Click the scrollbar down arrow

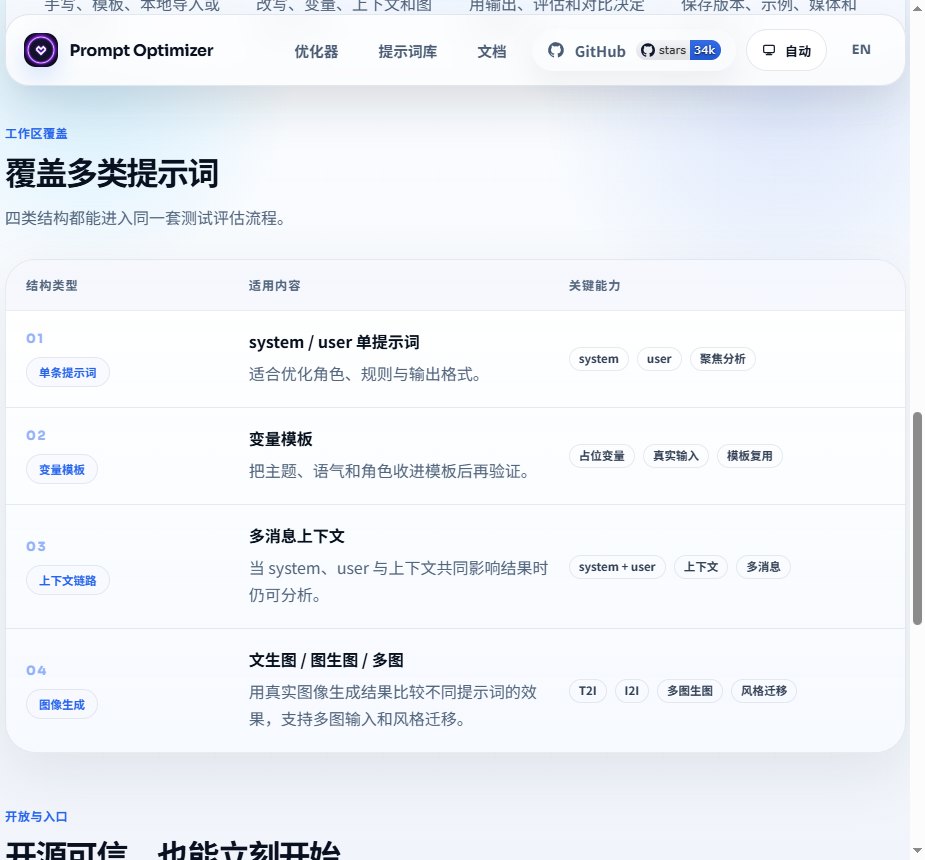[x=917, y=851]
